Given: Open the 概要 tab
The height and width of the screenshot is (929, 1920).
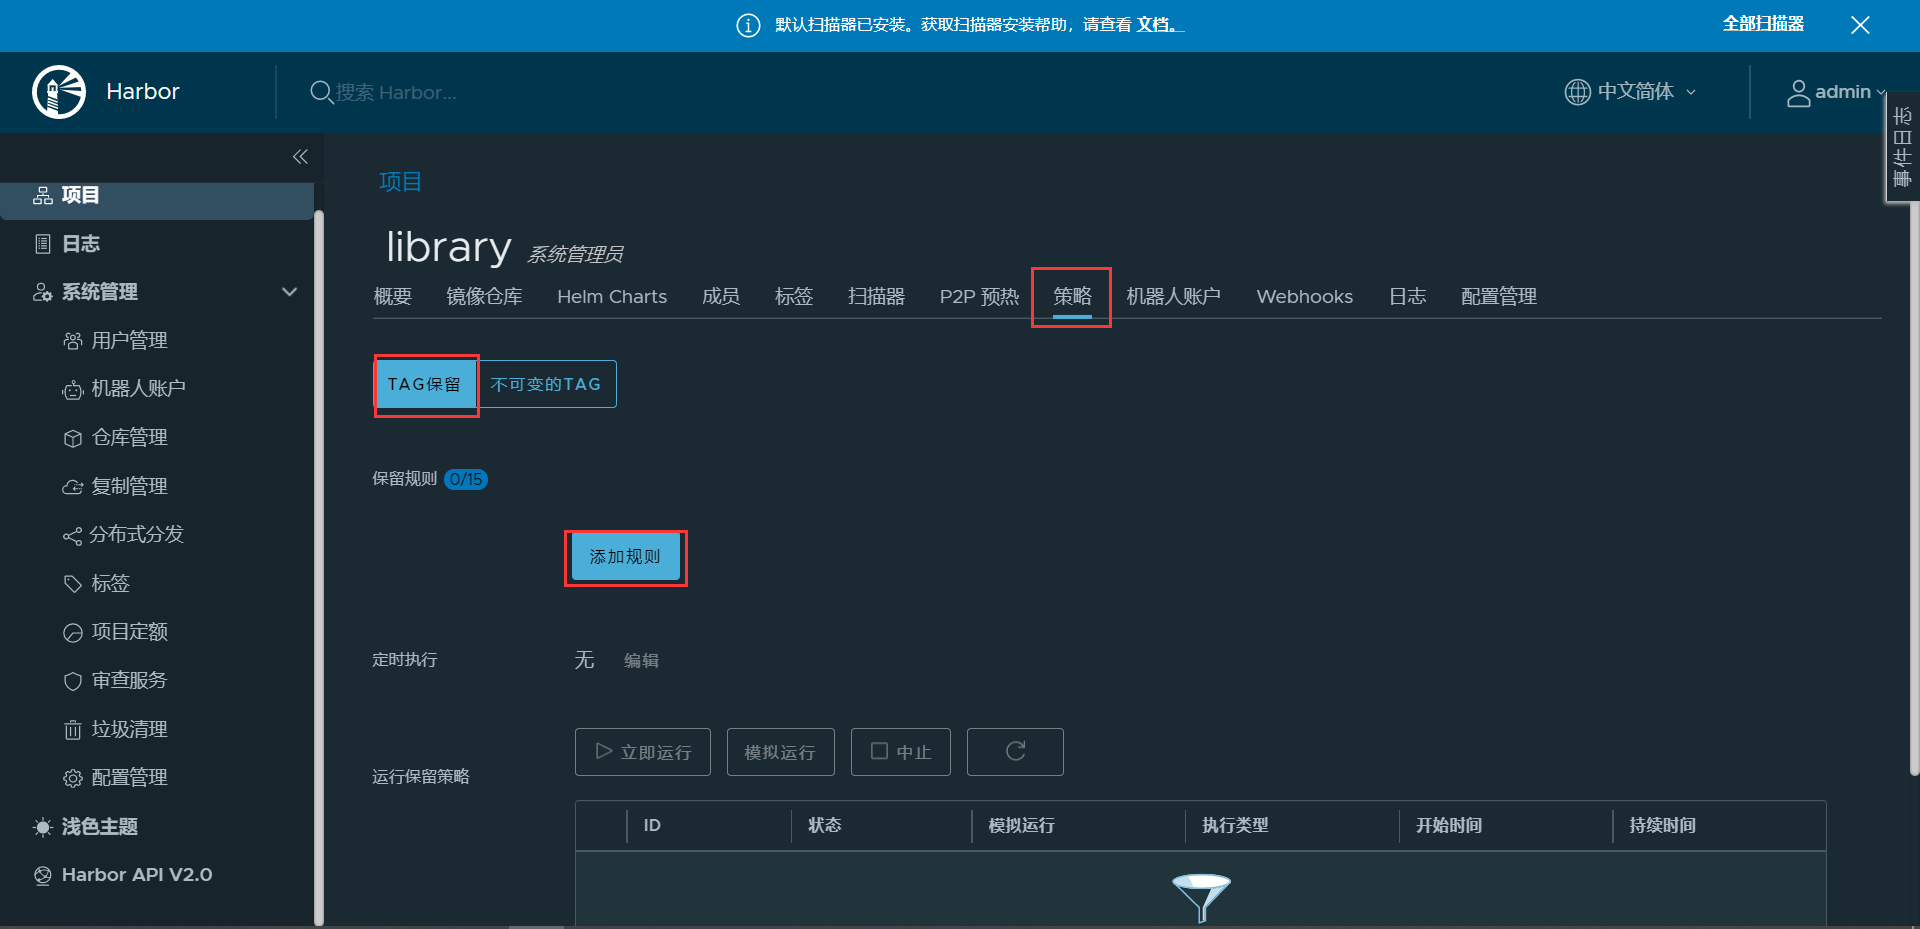Looking at the screenshot, I should (393, 296).
